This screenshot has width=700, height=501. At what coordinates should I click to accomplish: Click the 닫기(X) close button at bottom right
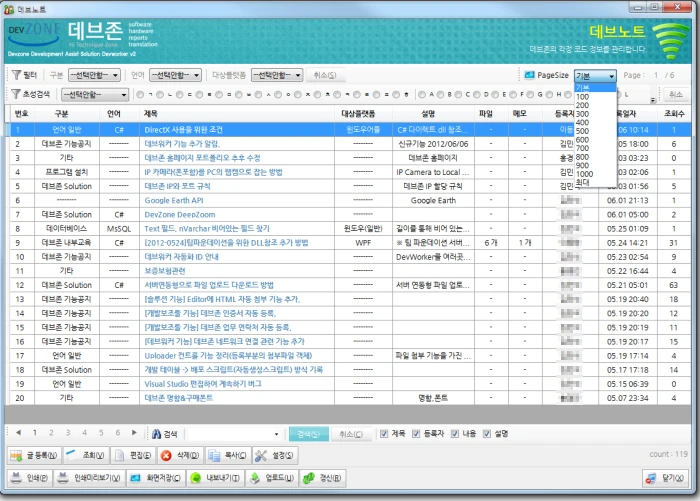665,478
